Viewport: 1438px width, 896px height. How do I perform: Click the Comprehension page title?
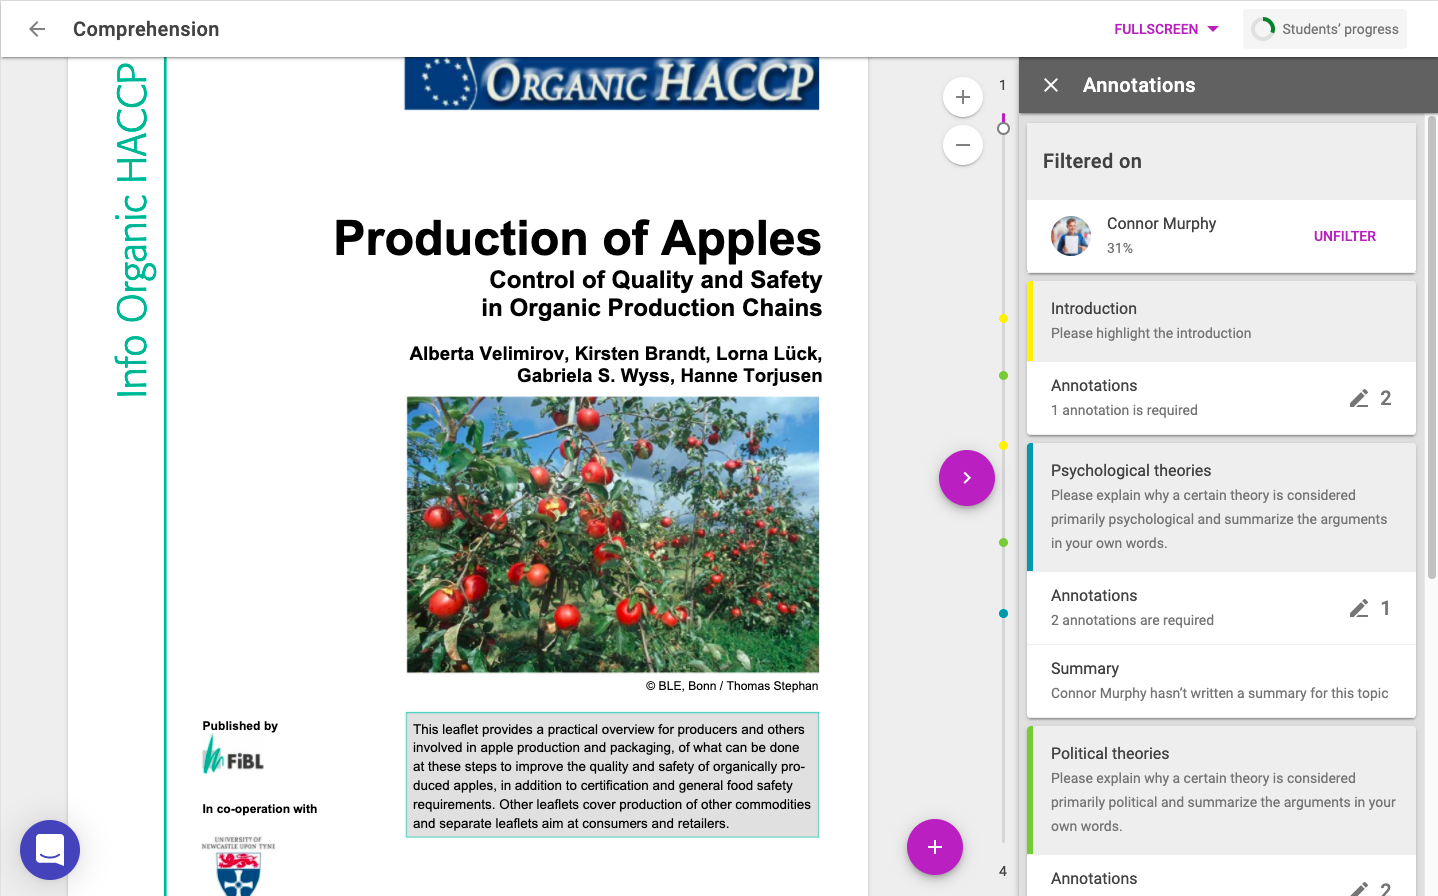[146, 29]
